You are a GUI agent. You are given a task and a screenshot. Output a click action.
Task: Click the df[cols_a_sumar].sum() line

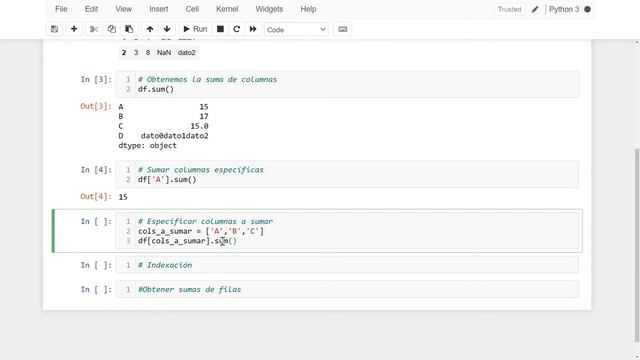pos(187,241)
